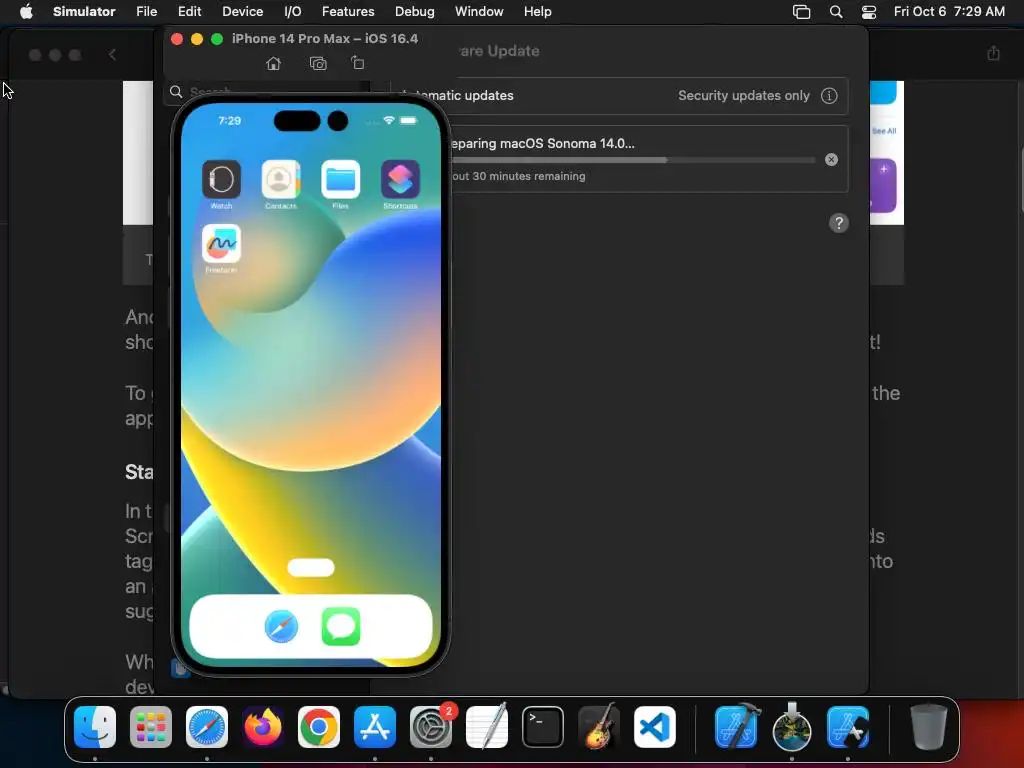Open Launchpad from the Dock
1024x768 pixels.
pyautogui.click(x=151, y=727)
